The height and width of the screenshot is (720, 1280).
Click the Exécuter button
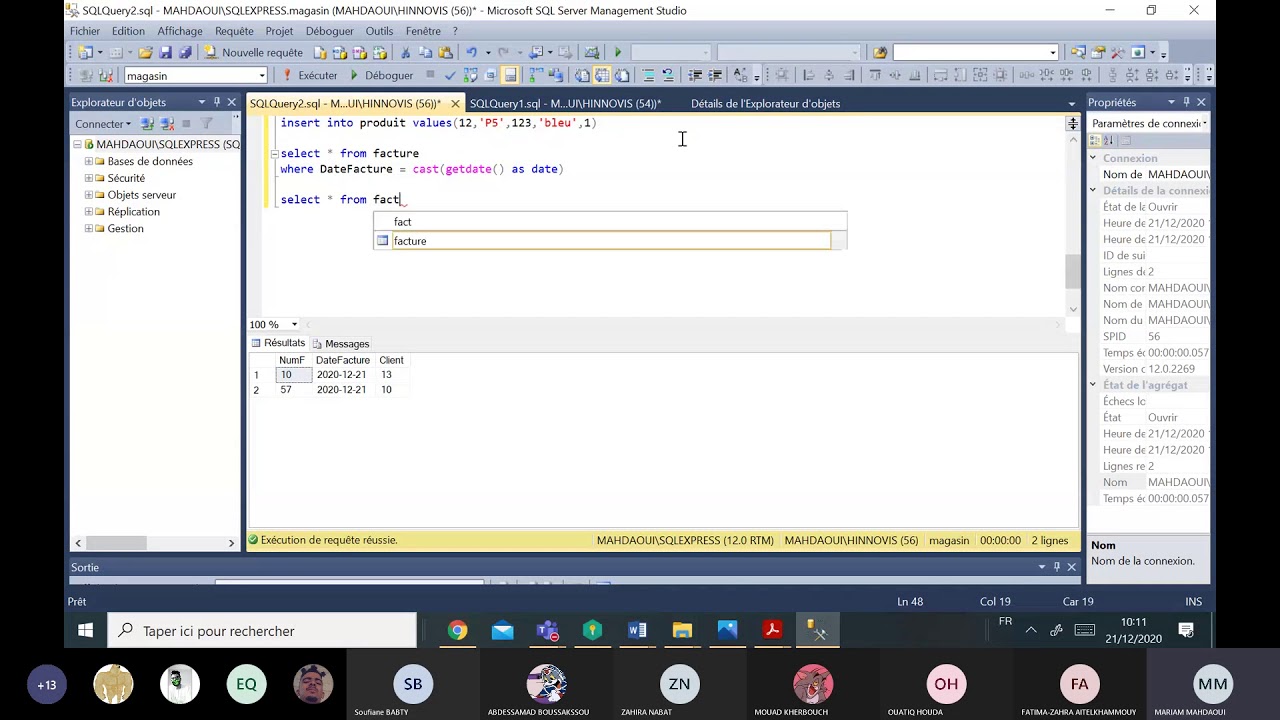(311, 75)
